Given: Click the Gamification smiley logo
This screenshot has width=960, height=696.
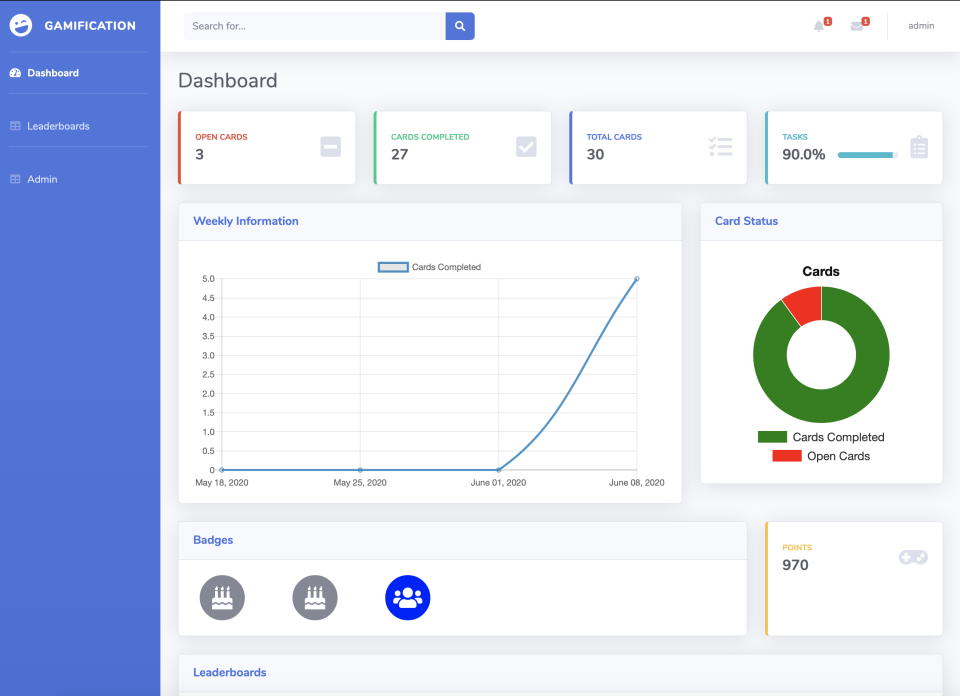Looking at the screenshot, I should point(21,25).
